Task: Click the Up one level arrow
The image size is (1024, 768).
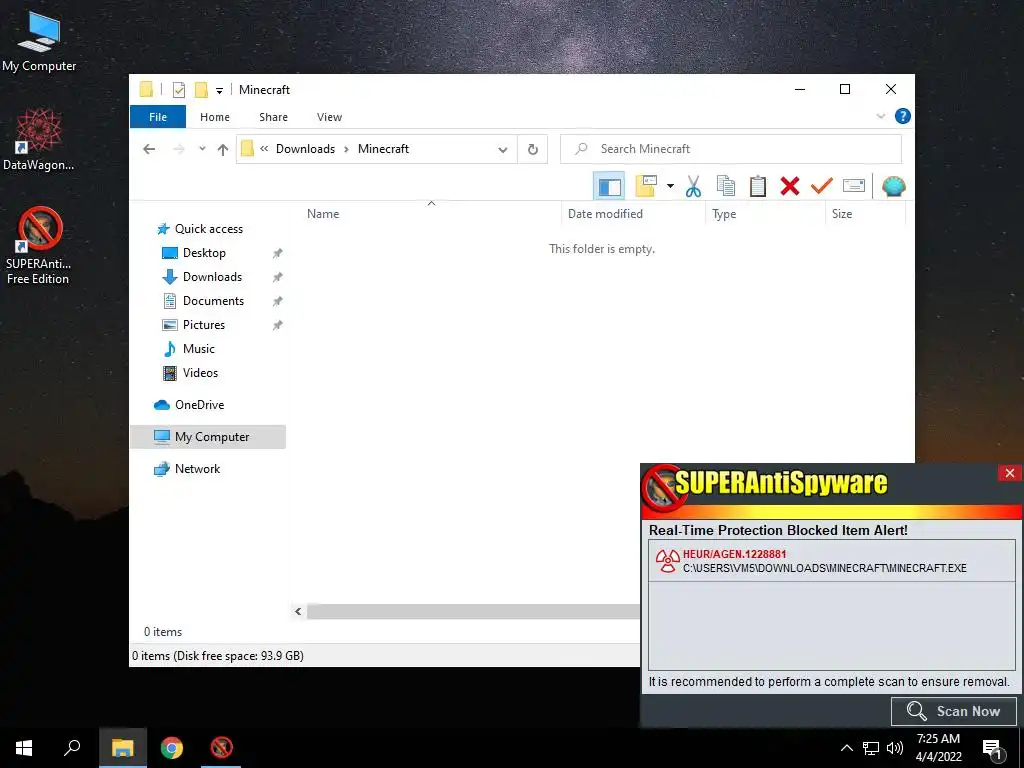Action: point(223,150)
